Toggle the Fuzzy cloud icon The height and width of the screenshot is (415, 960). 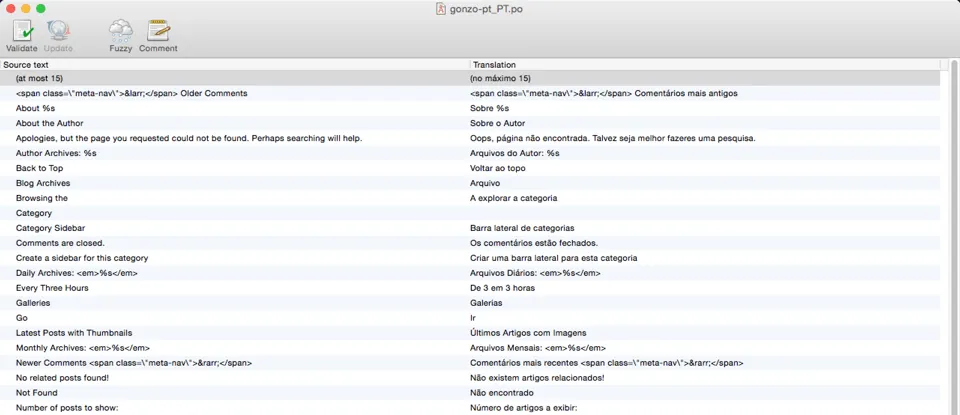click(121, 31)
